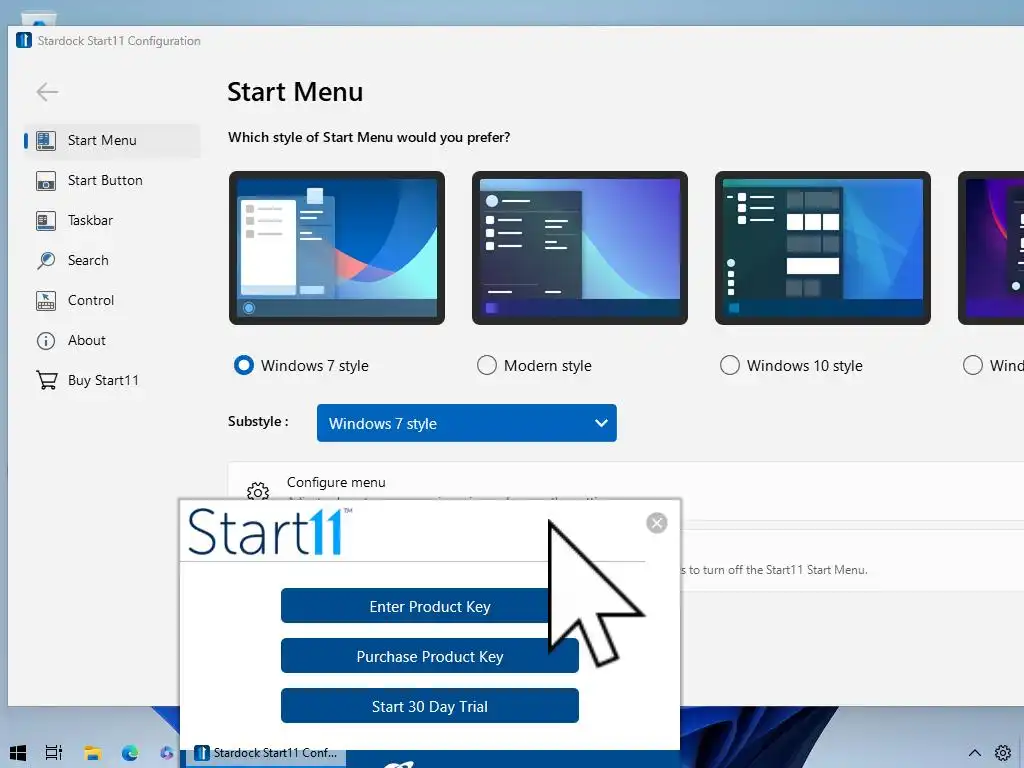Select the Windows 7 style radio button
This screenshot has height=768, width=1024.
pos(244,365)
